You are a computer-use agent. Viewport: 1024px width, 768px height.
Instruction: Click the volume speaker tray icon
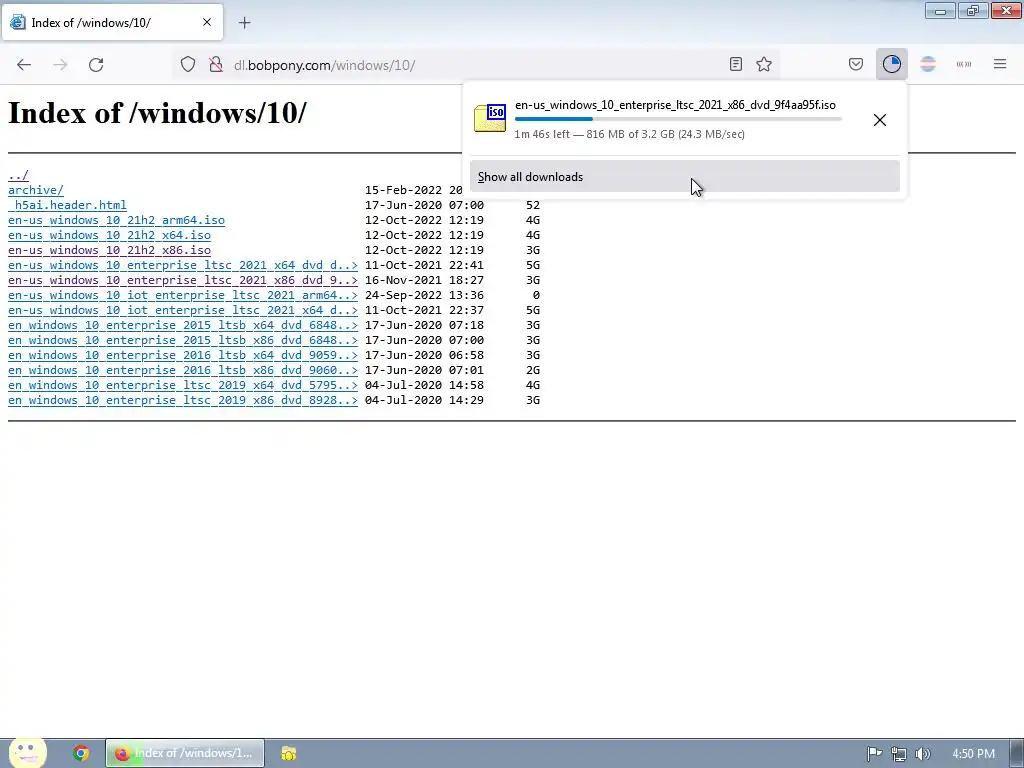922,754
